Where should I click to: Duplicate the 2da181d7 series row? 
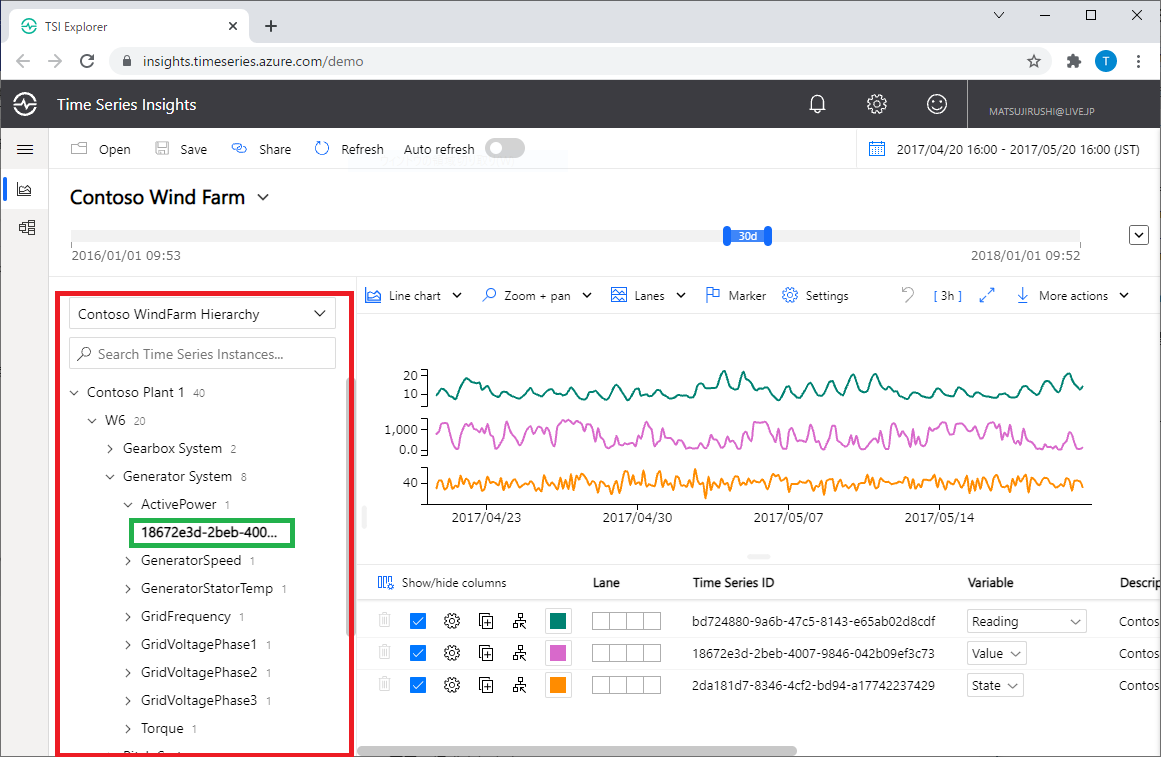pyautogui.click(x=486, y=685)
